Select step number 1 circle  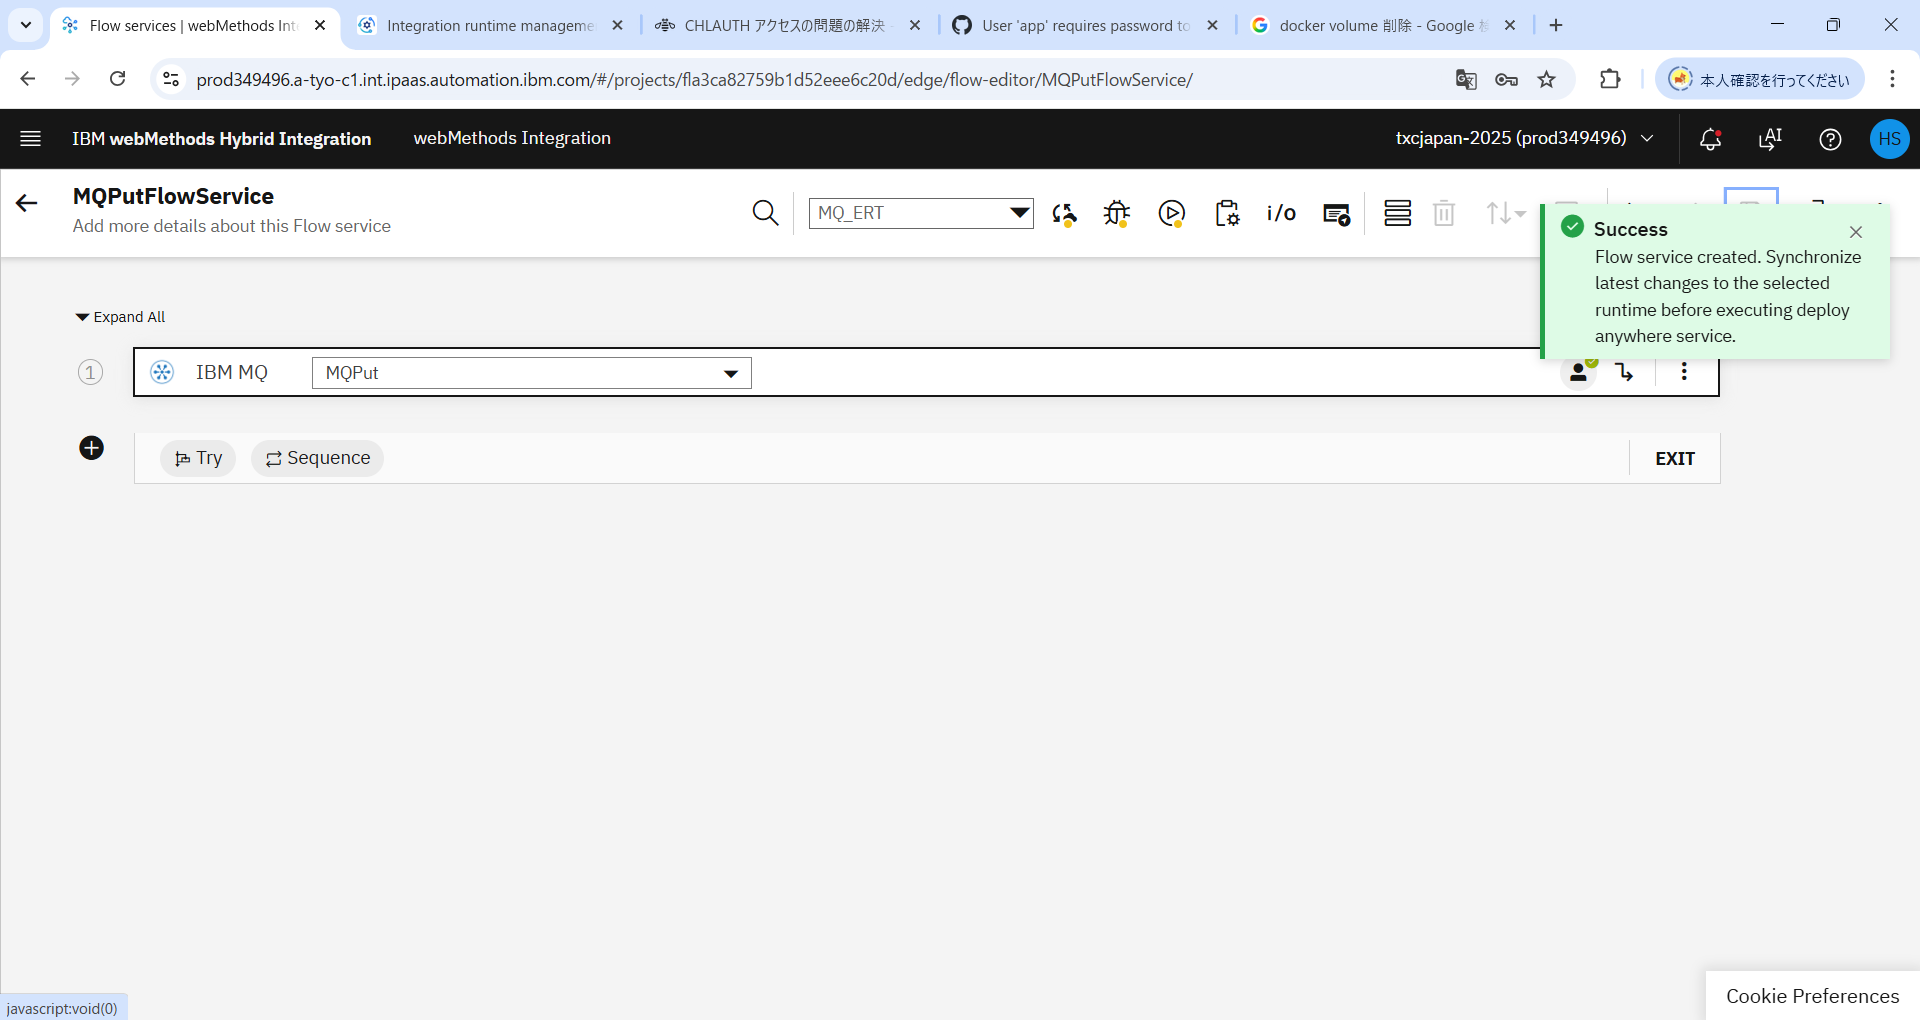[90, 373]
